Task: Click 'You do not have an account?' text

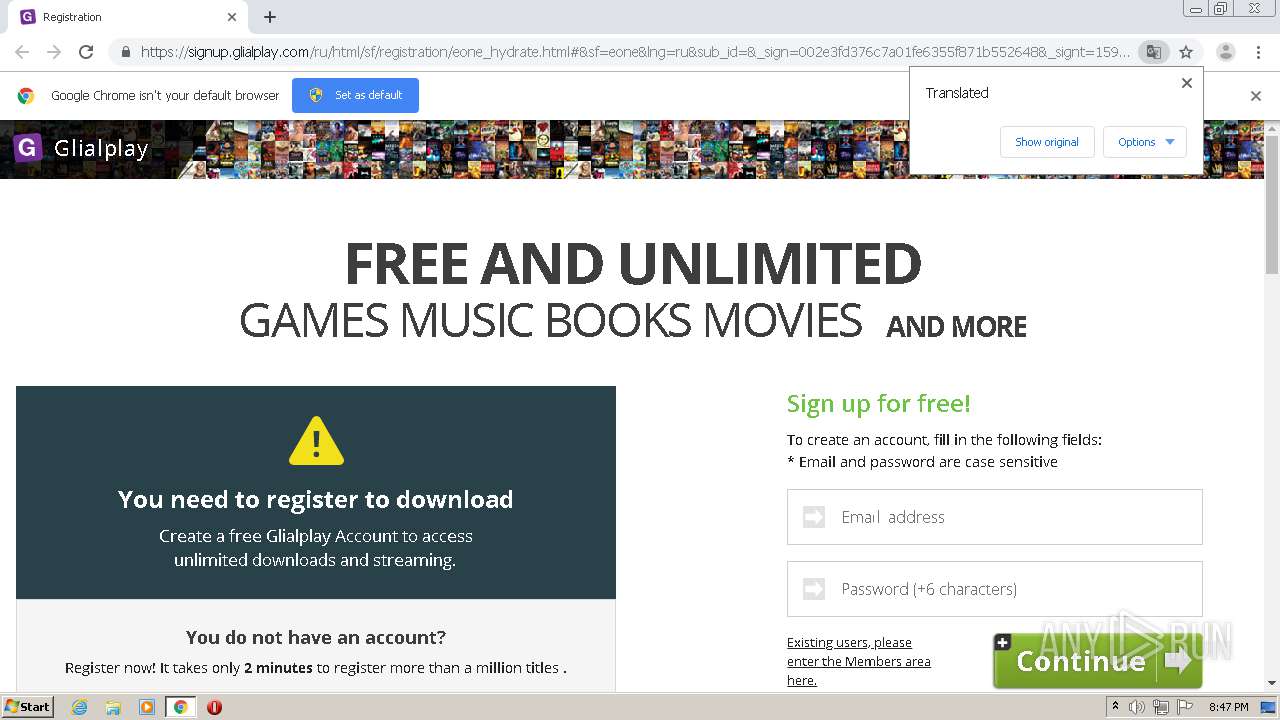Action: [316, 637]
